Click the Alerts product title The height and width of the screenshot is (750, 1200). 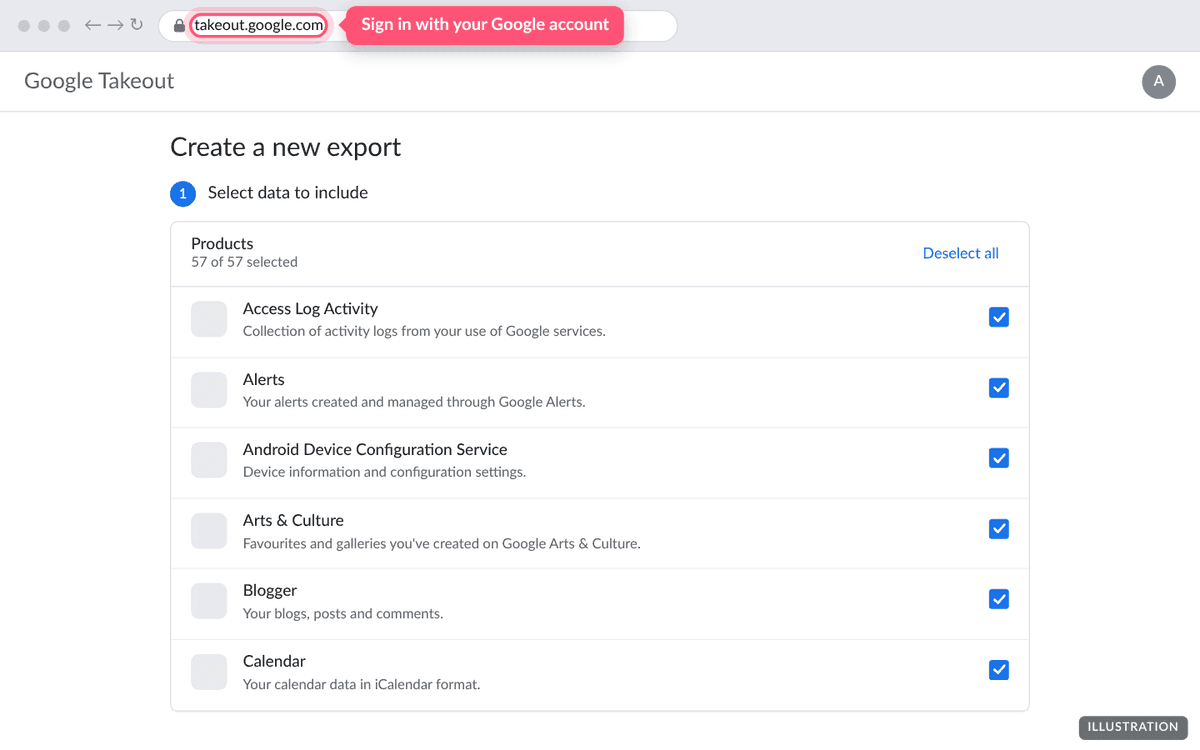click(264, 379)
